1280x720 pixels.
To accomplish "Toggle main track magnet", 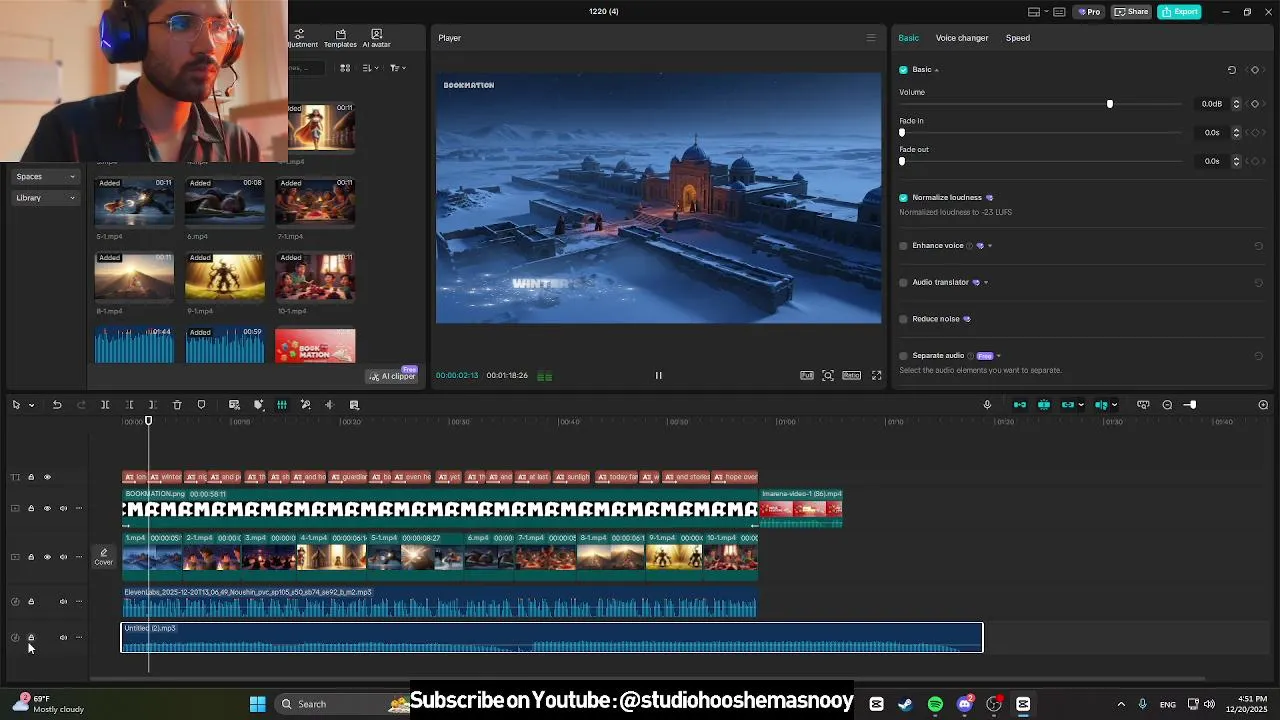I will (x=1020, y=405).
